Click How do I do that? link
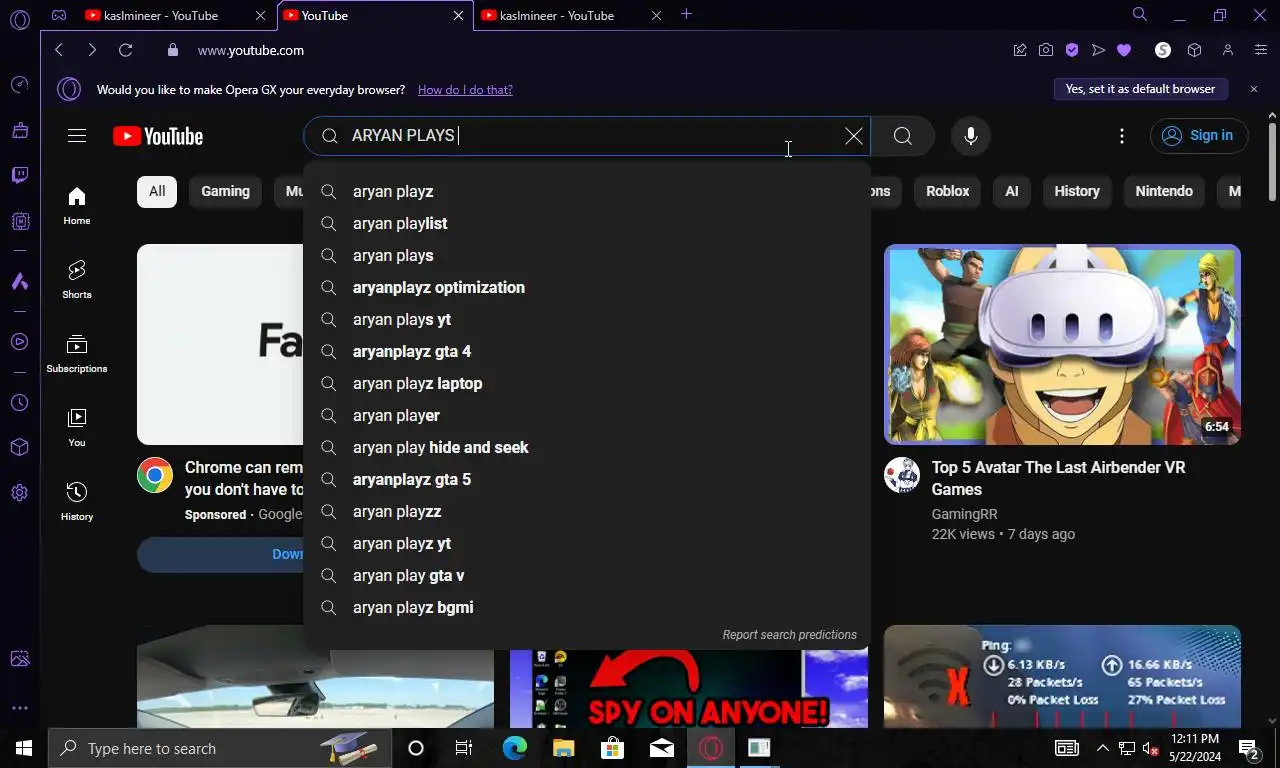 point(465,90)
